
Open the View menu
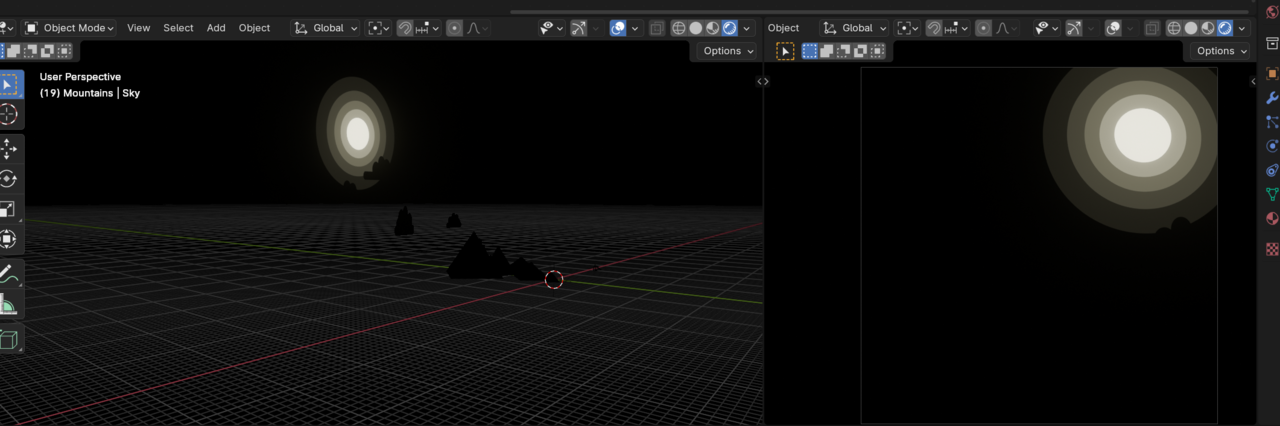coord(138,28)
